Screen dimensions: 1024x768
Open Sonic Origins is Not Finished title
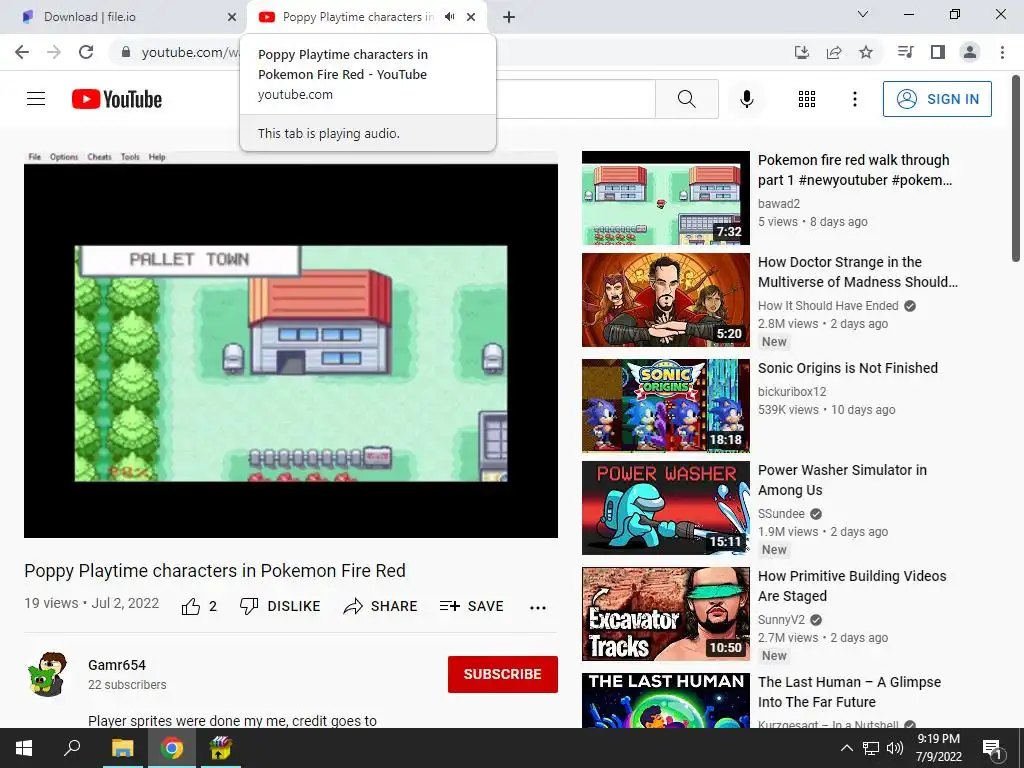[848, 368]
